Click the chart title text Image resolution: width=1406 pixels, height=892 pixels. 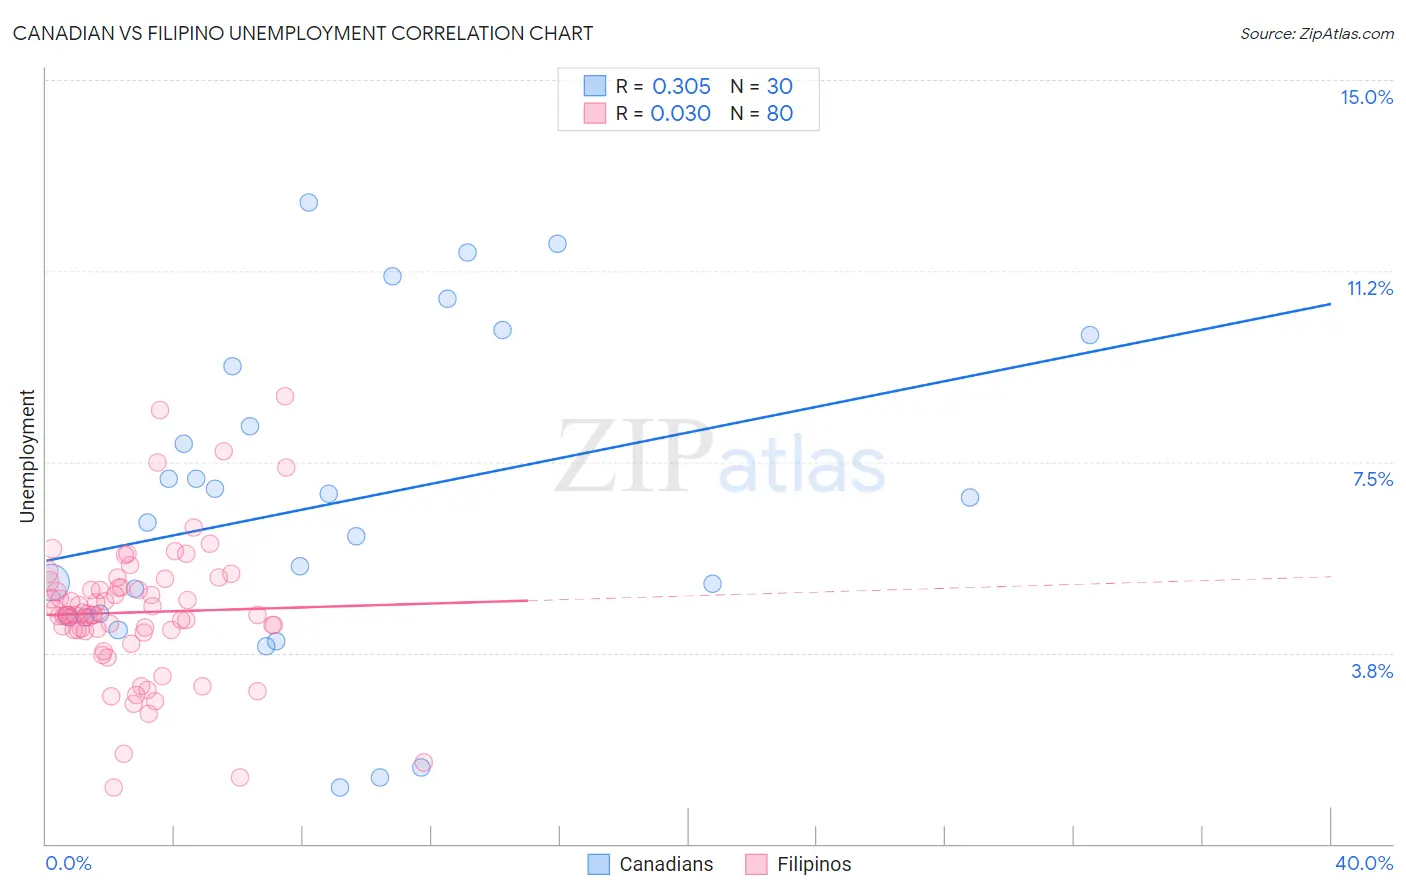coord(303,33)
